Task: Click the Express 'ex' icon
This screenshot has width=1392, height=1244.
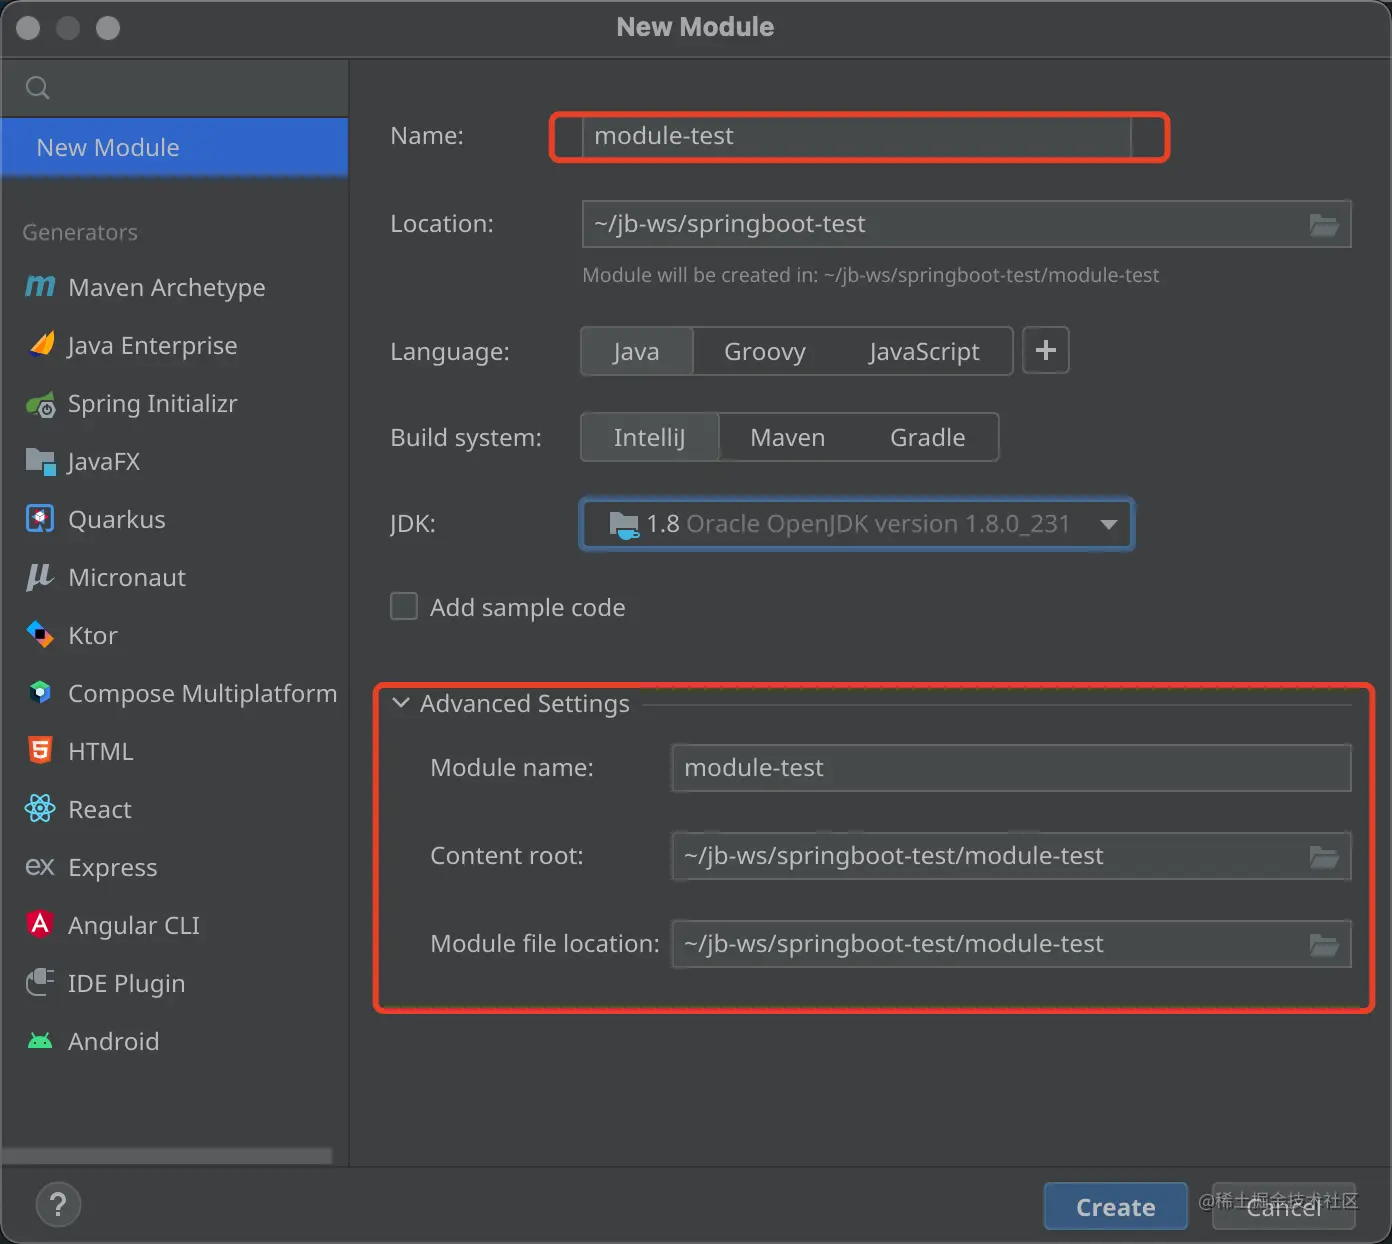Action: point(40,866)
